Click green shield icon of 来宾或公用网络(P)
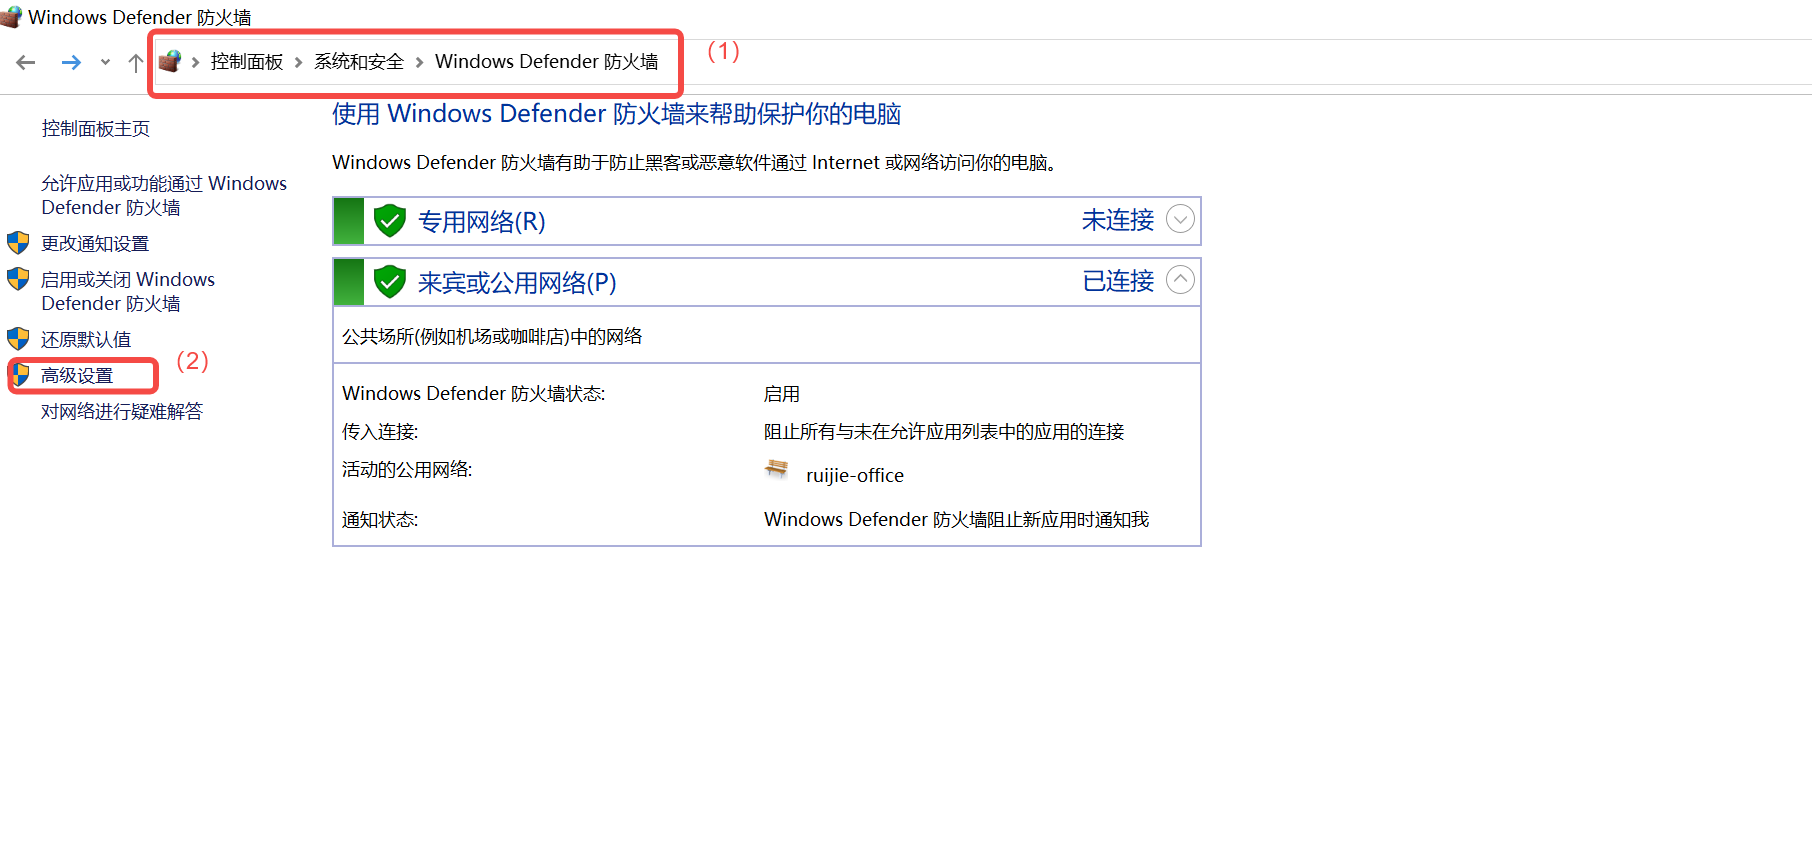This screenshot has height=866, width=1812. click(389, 282)
